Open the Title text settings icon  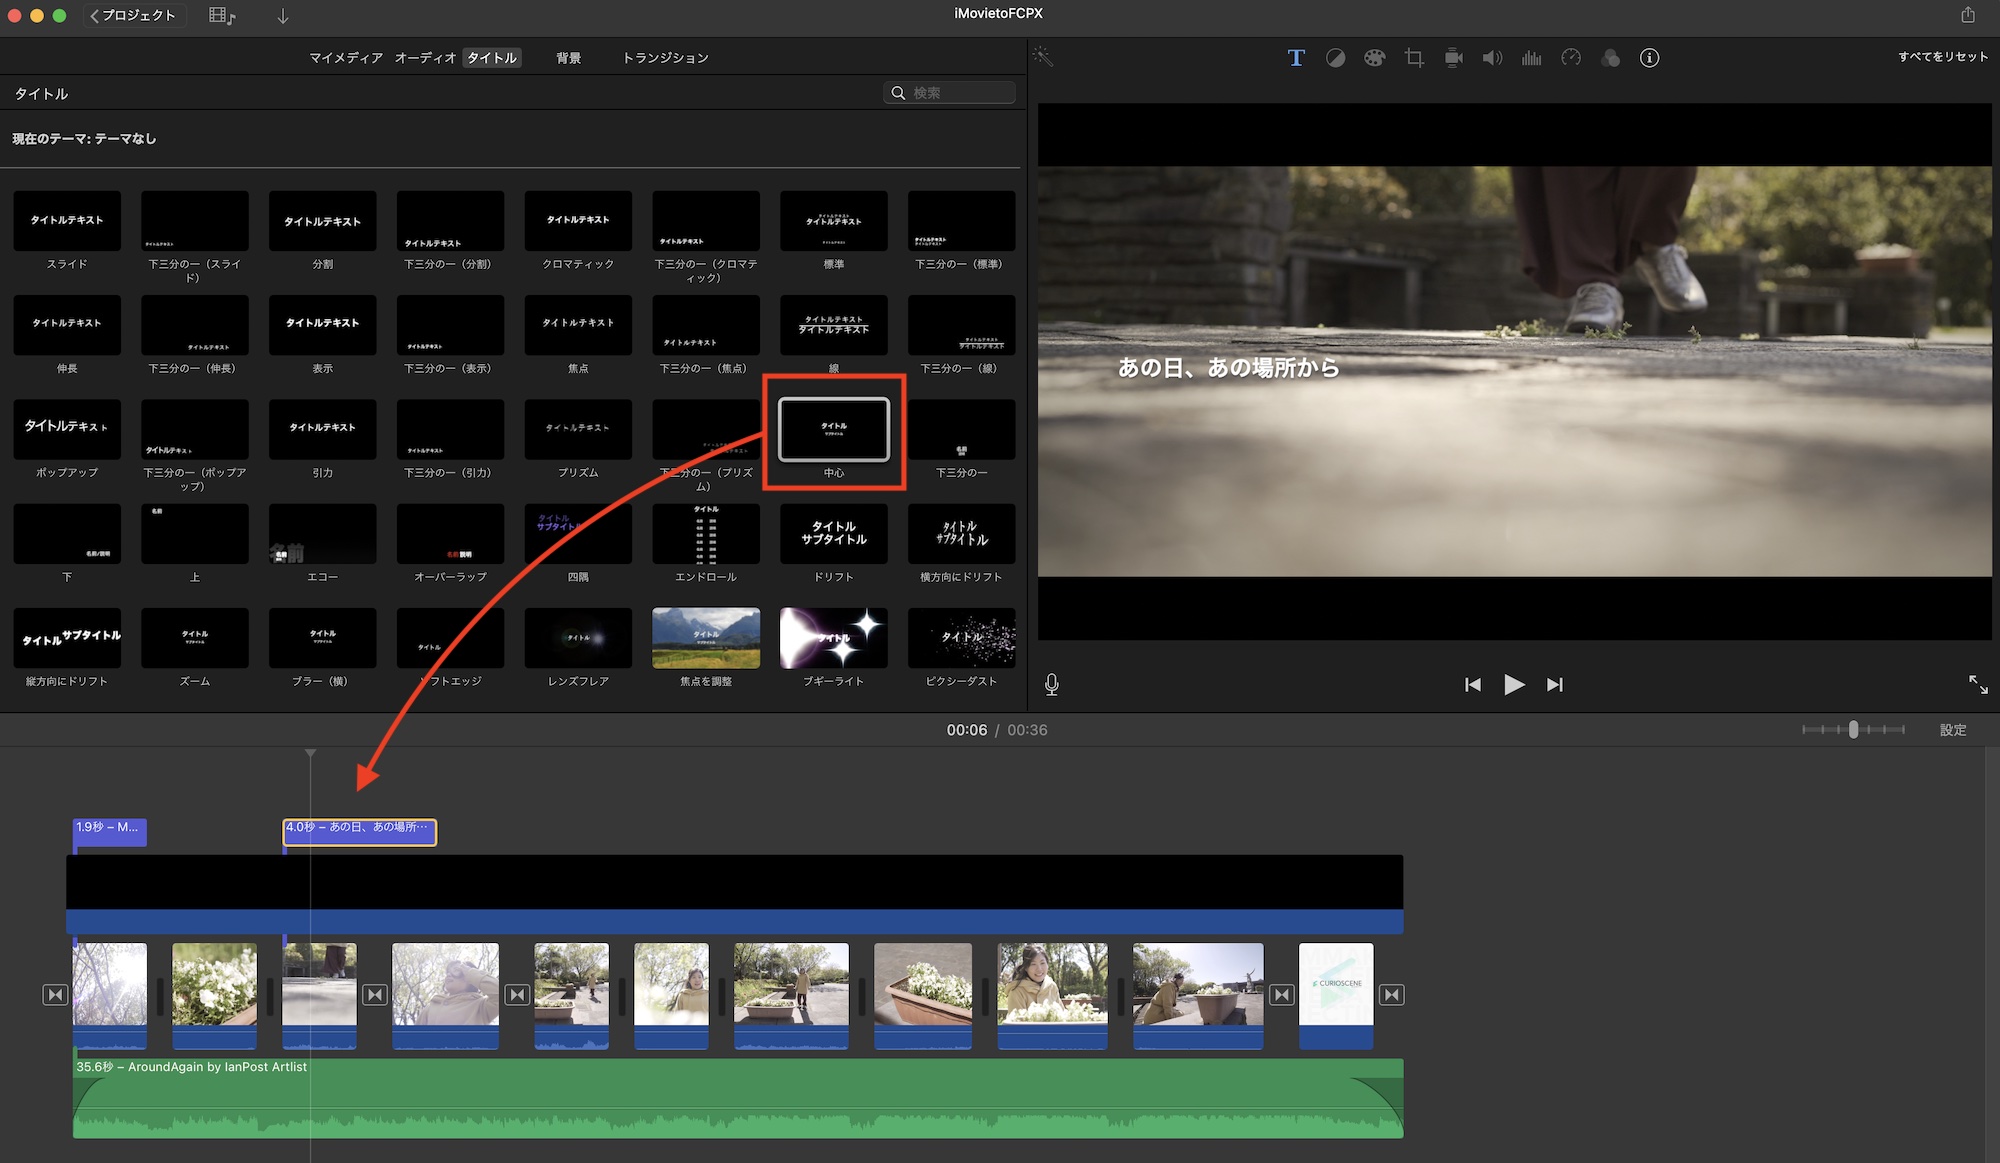(x=1296, y=58)
